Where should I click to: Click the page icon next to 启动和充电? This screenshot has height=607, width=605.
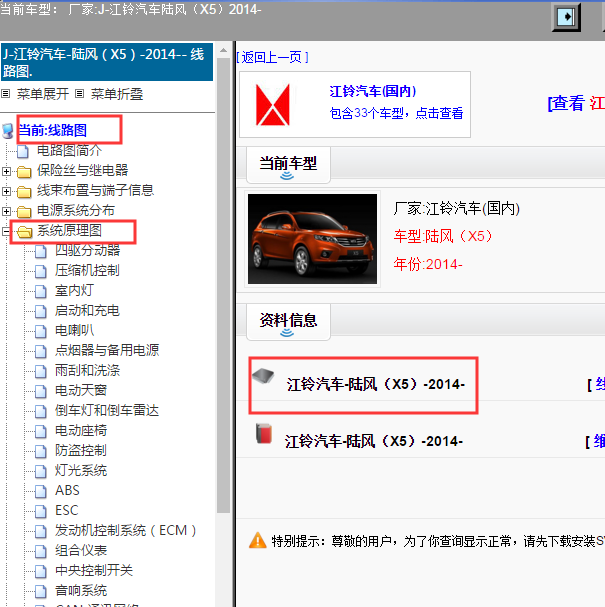tap(41, 311)
